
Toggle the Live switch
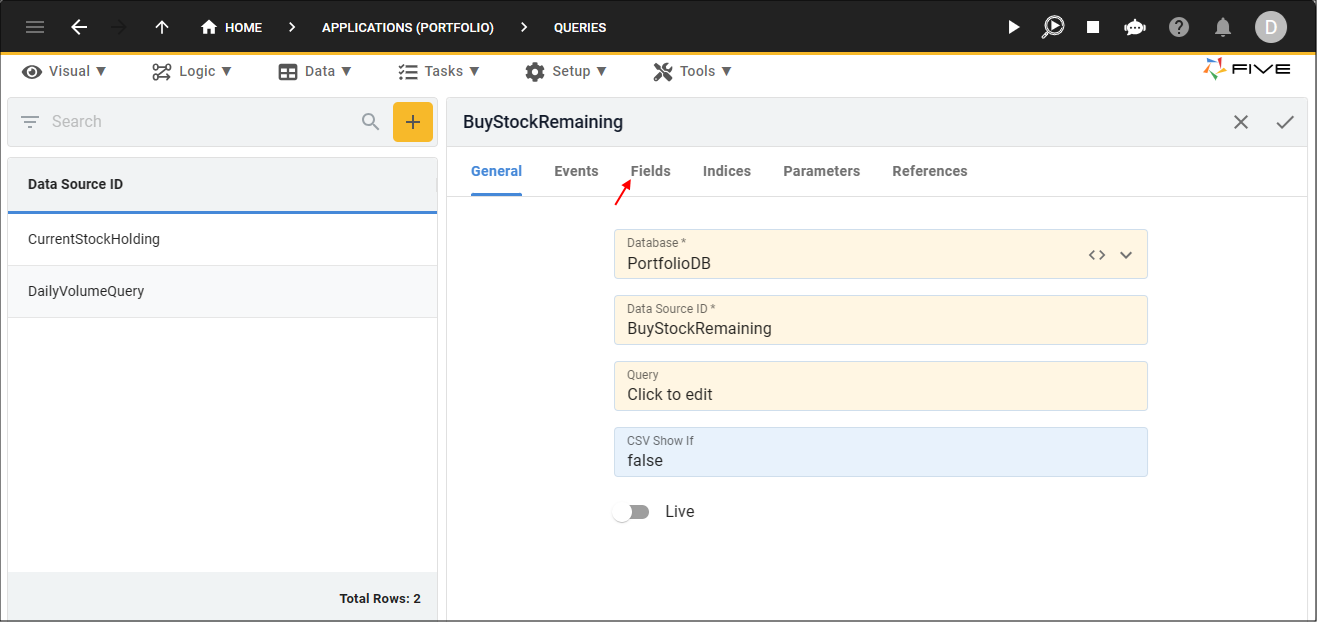(631, 512)
